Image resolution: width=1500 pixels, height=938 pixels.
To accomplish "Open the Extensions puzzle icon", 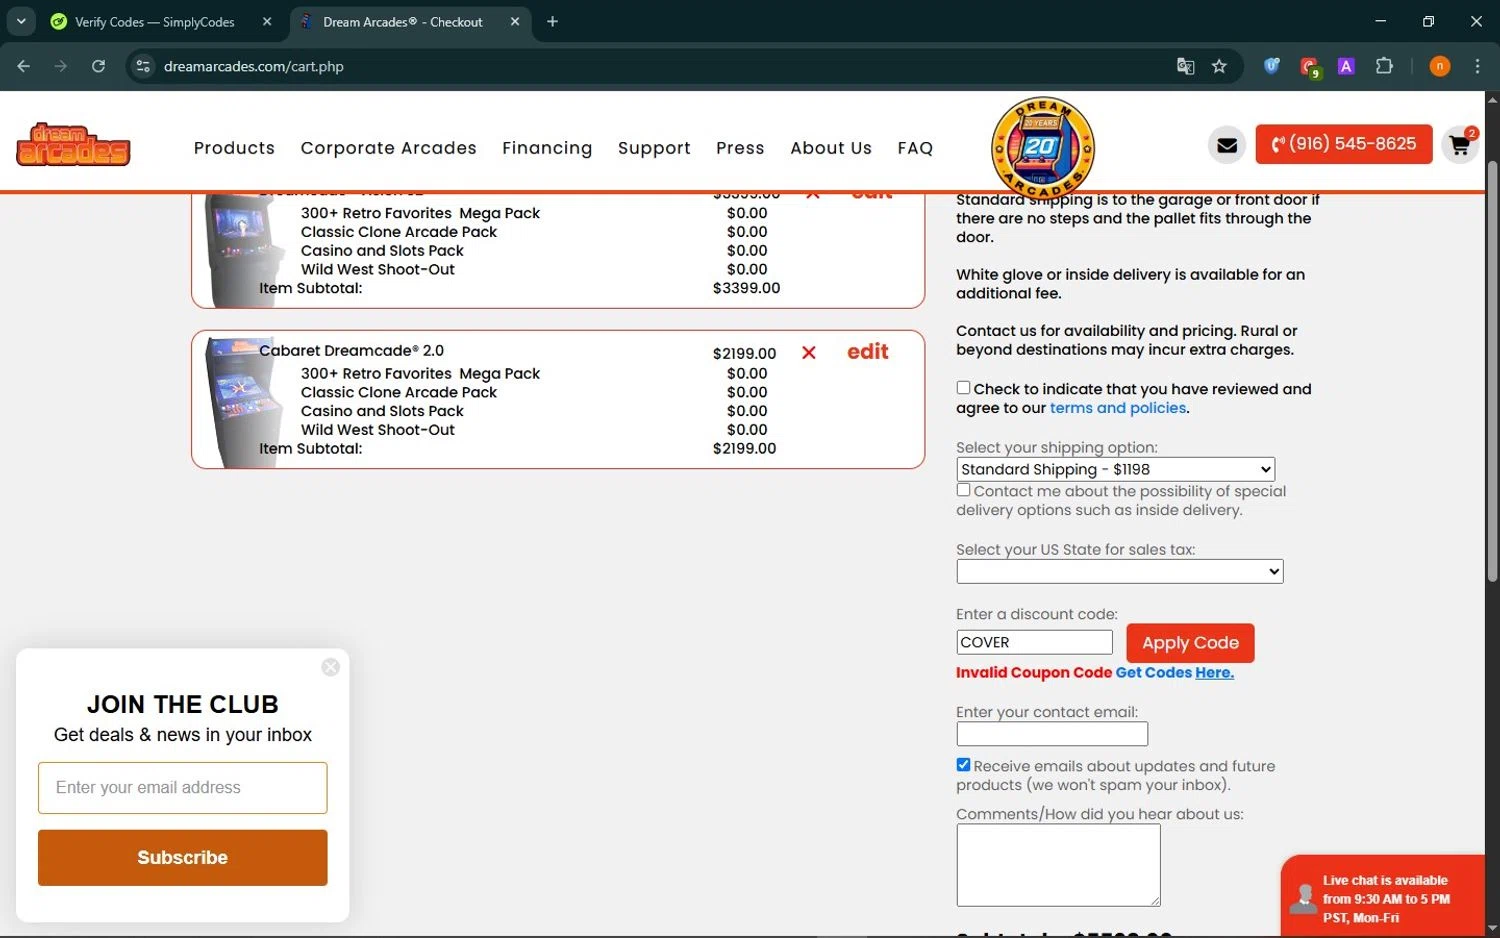I will click(1384, 66).
